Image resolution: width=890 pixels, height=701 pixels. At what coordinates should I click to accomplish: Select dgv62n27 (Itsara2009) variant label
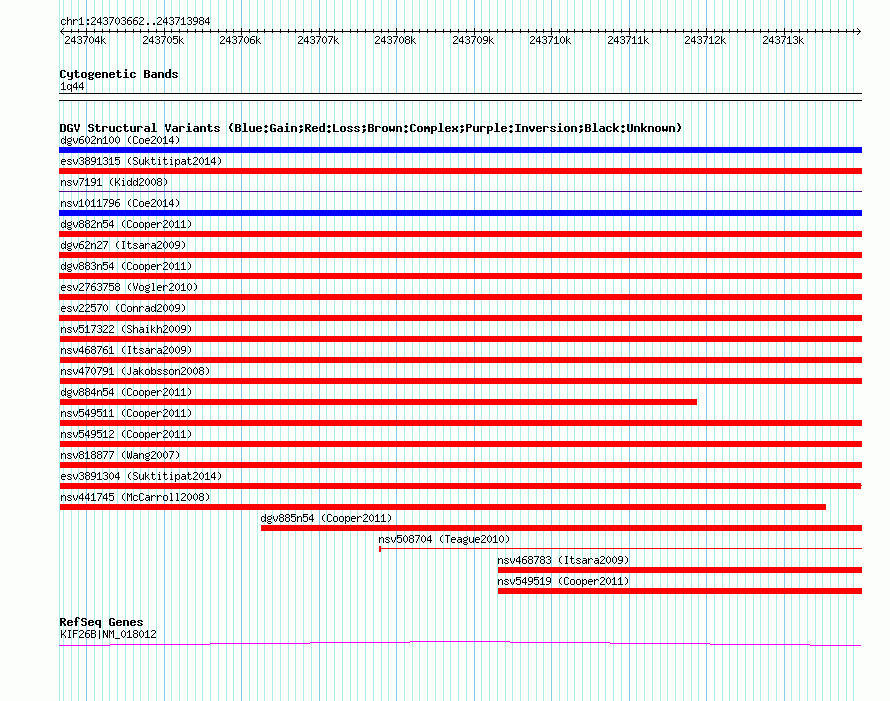pyautogui.click(x=123, y=245)
